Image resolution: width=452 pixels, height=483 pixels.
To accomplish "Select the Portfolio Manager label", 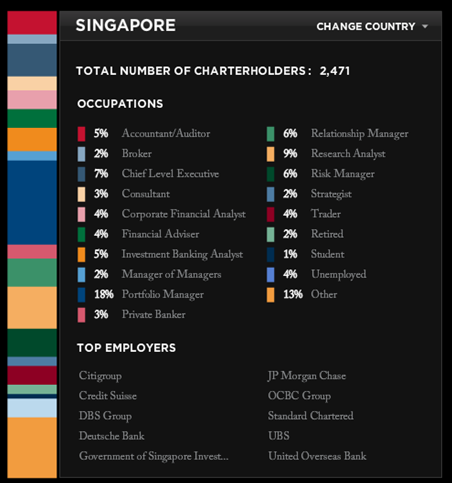I will coord(163,295).
